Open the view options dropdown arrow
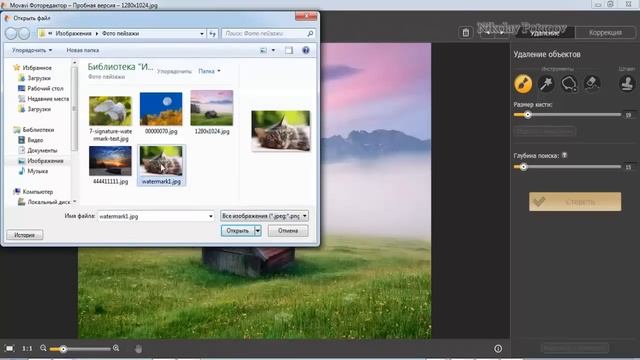The height and width of the screenshot is (360, 640). click(273, 50)
